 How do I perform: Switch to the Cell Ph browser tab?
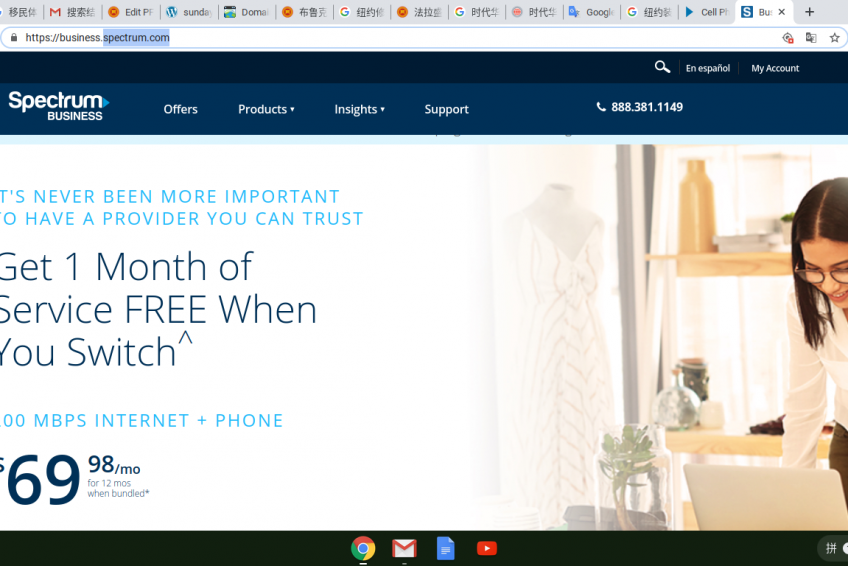coord(707,12)
